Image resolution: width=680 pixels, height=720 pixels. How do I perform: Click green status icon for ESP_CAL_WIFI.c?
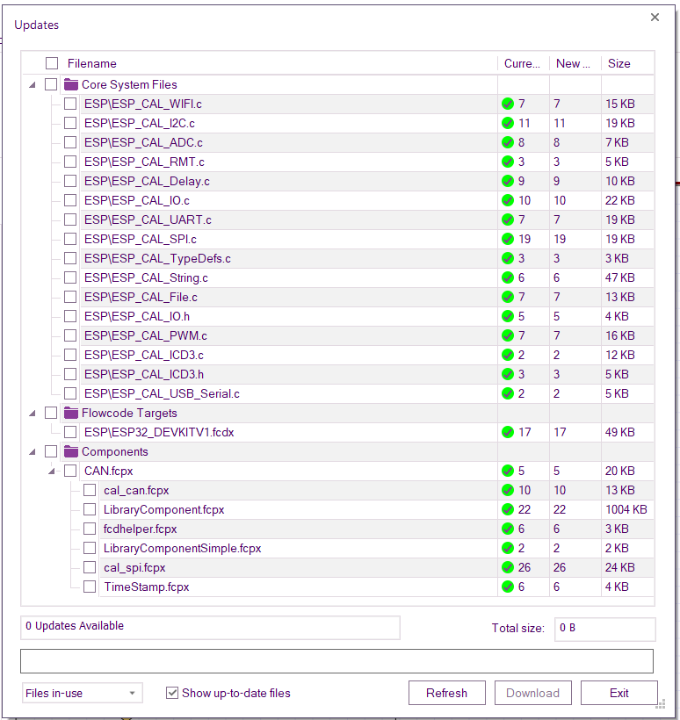508,104
